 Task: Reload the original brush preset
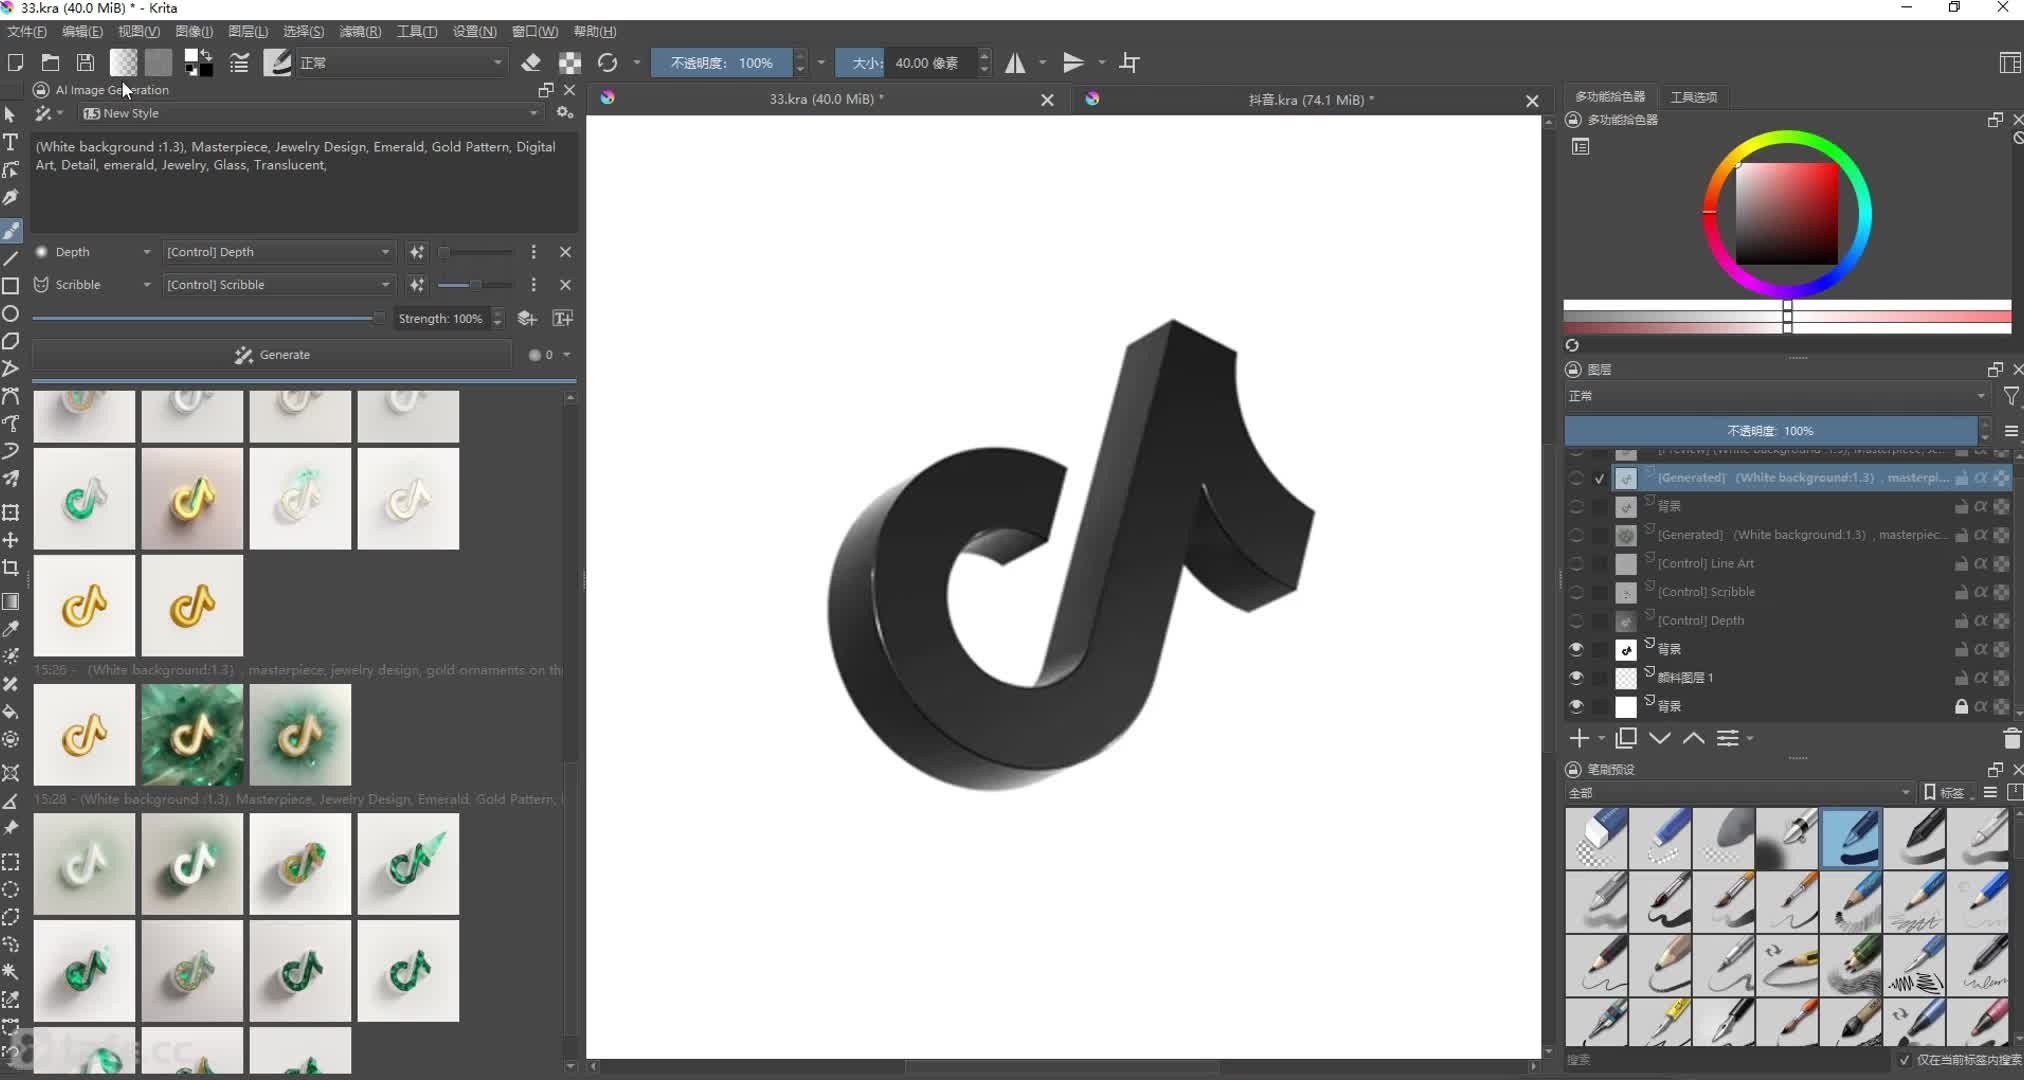click(x=607, y=63)
